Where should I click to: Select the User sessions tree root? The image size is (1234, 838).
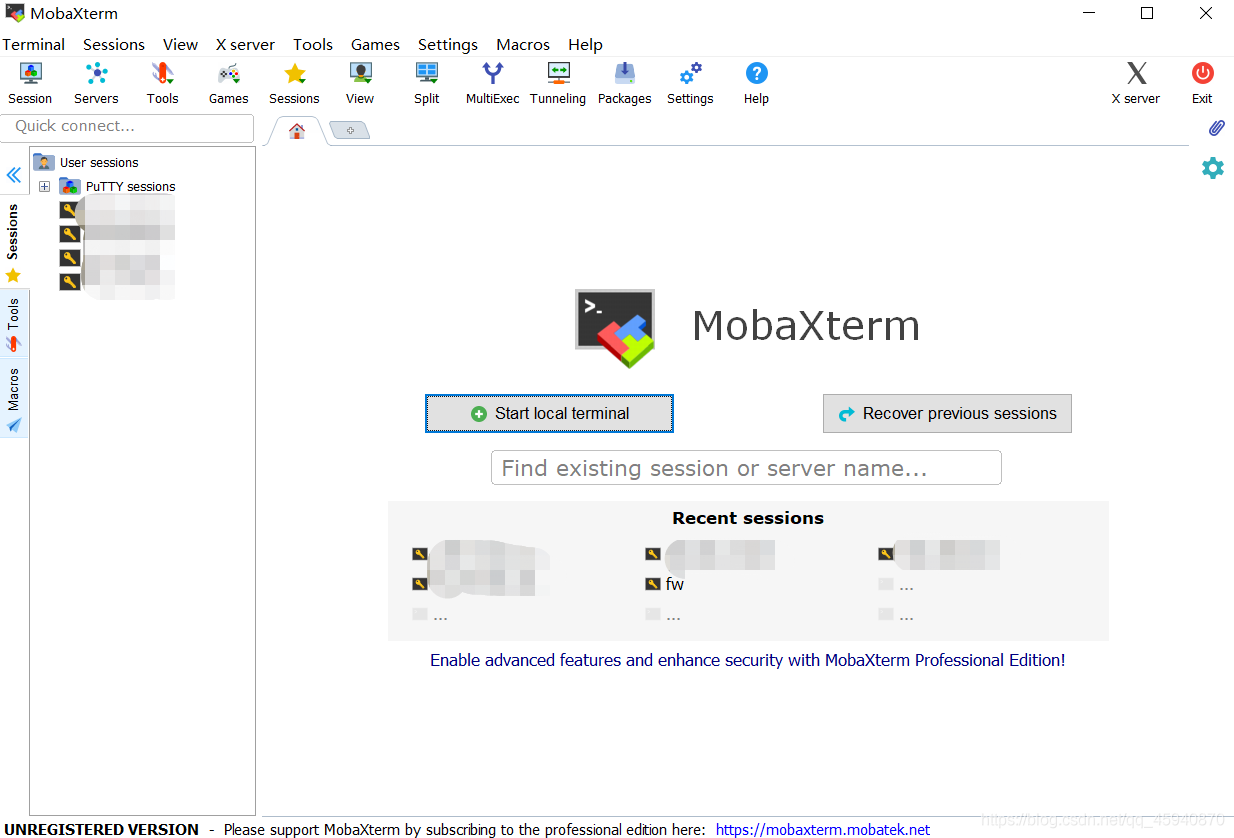[x=86, y=162]
